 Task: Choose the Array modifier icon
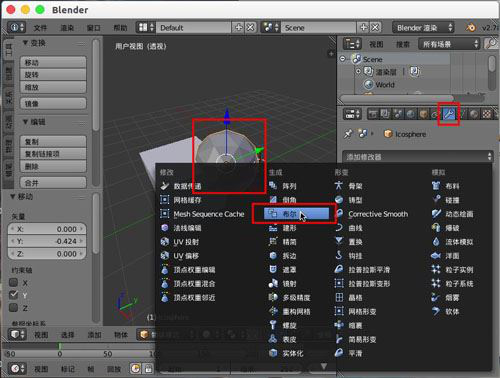click(273, 185)
